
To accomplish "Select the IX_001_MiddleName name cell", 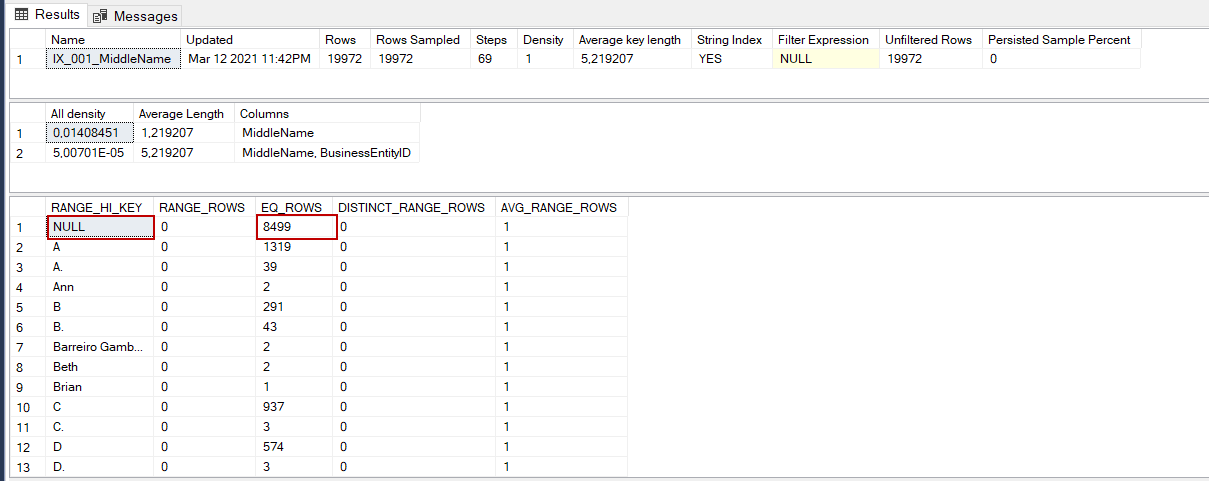I will pyautogui.click(x=114, y=59).
